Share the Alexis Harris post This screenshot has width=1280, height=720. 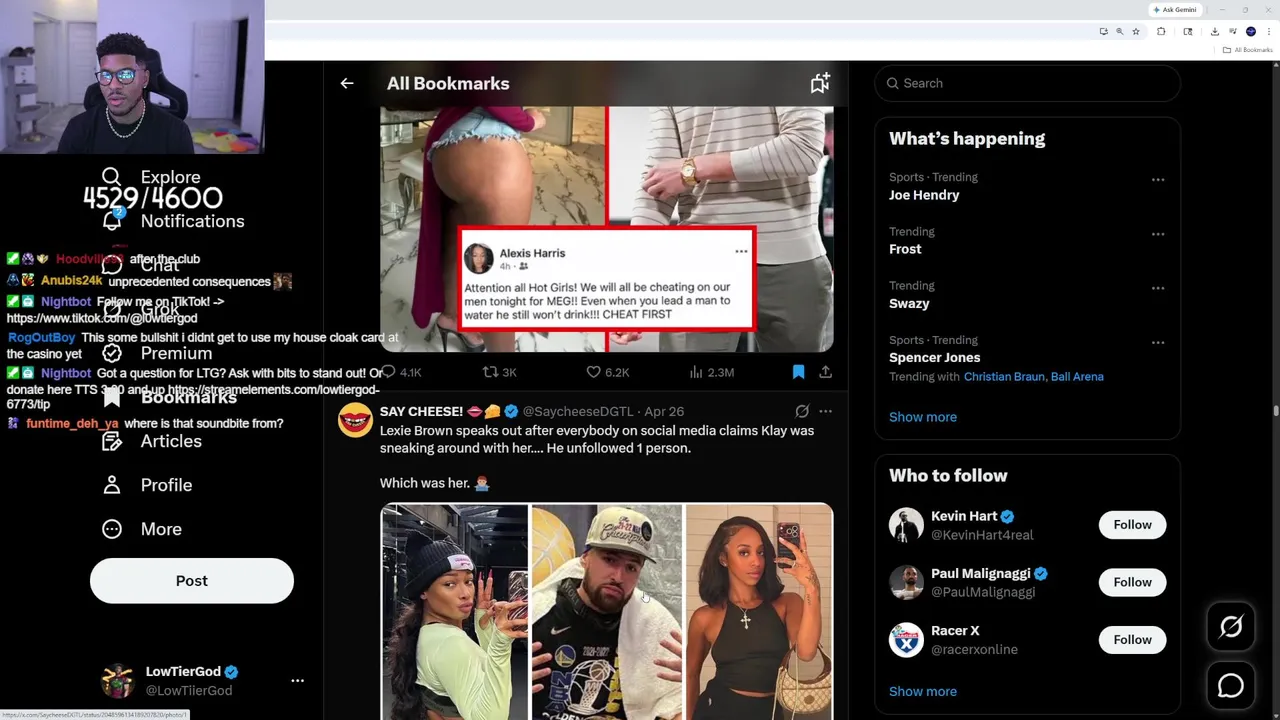tap(825, 372)
